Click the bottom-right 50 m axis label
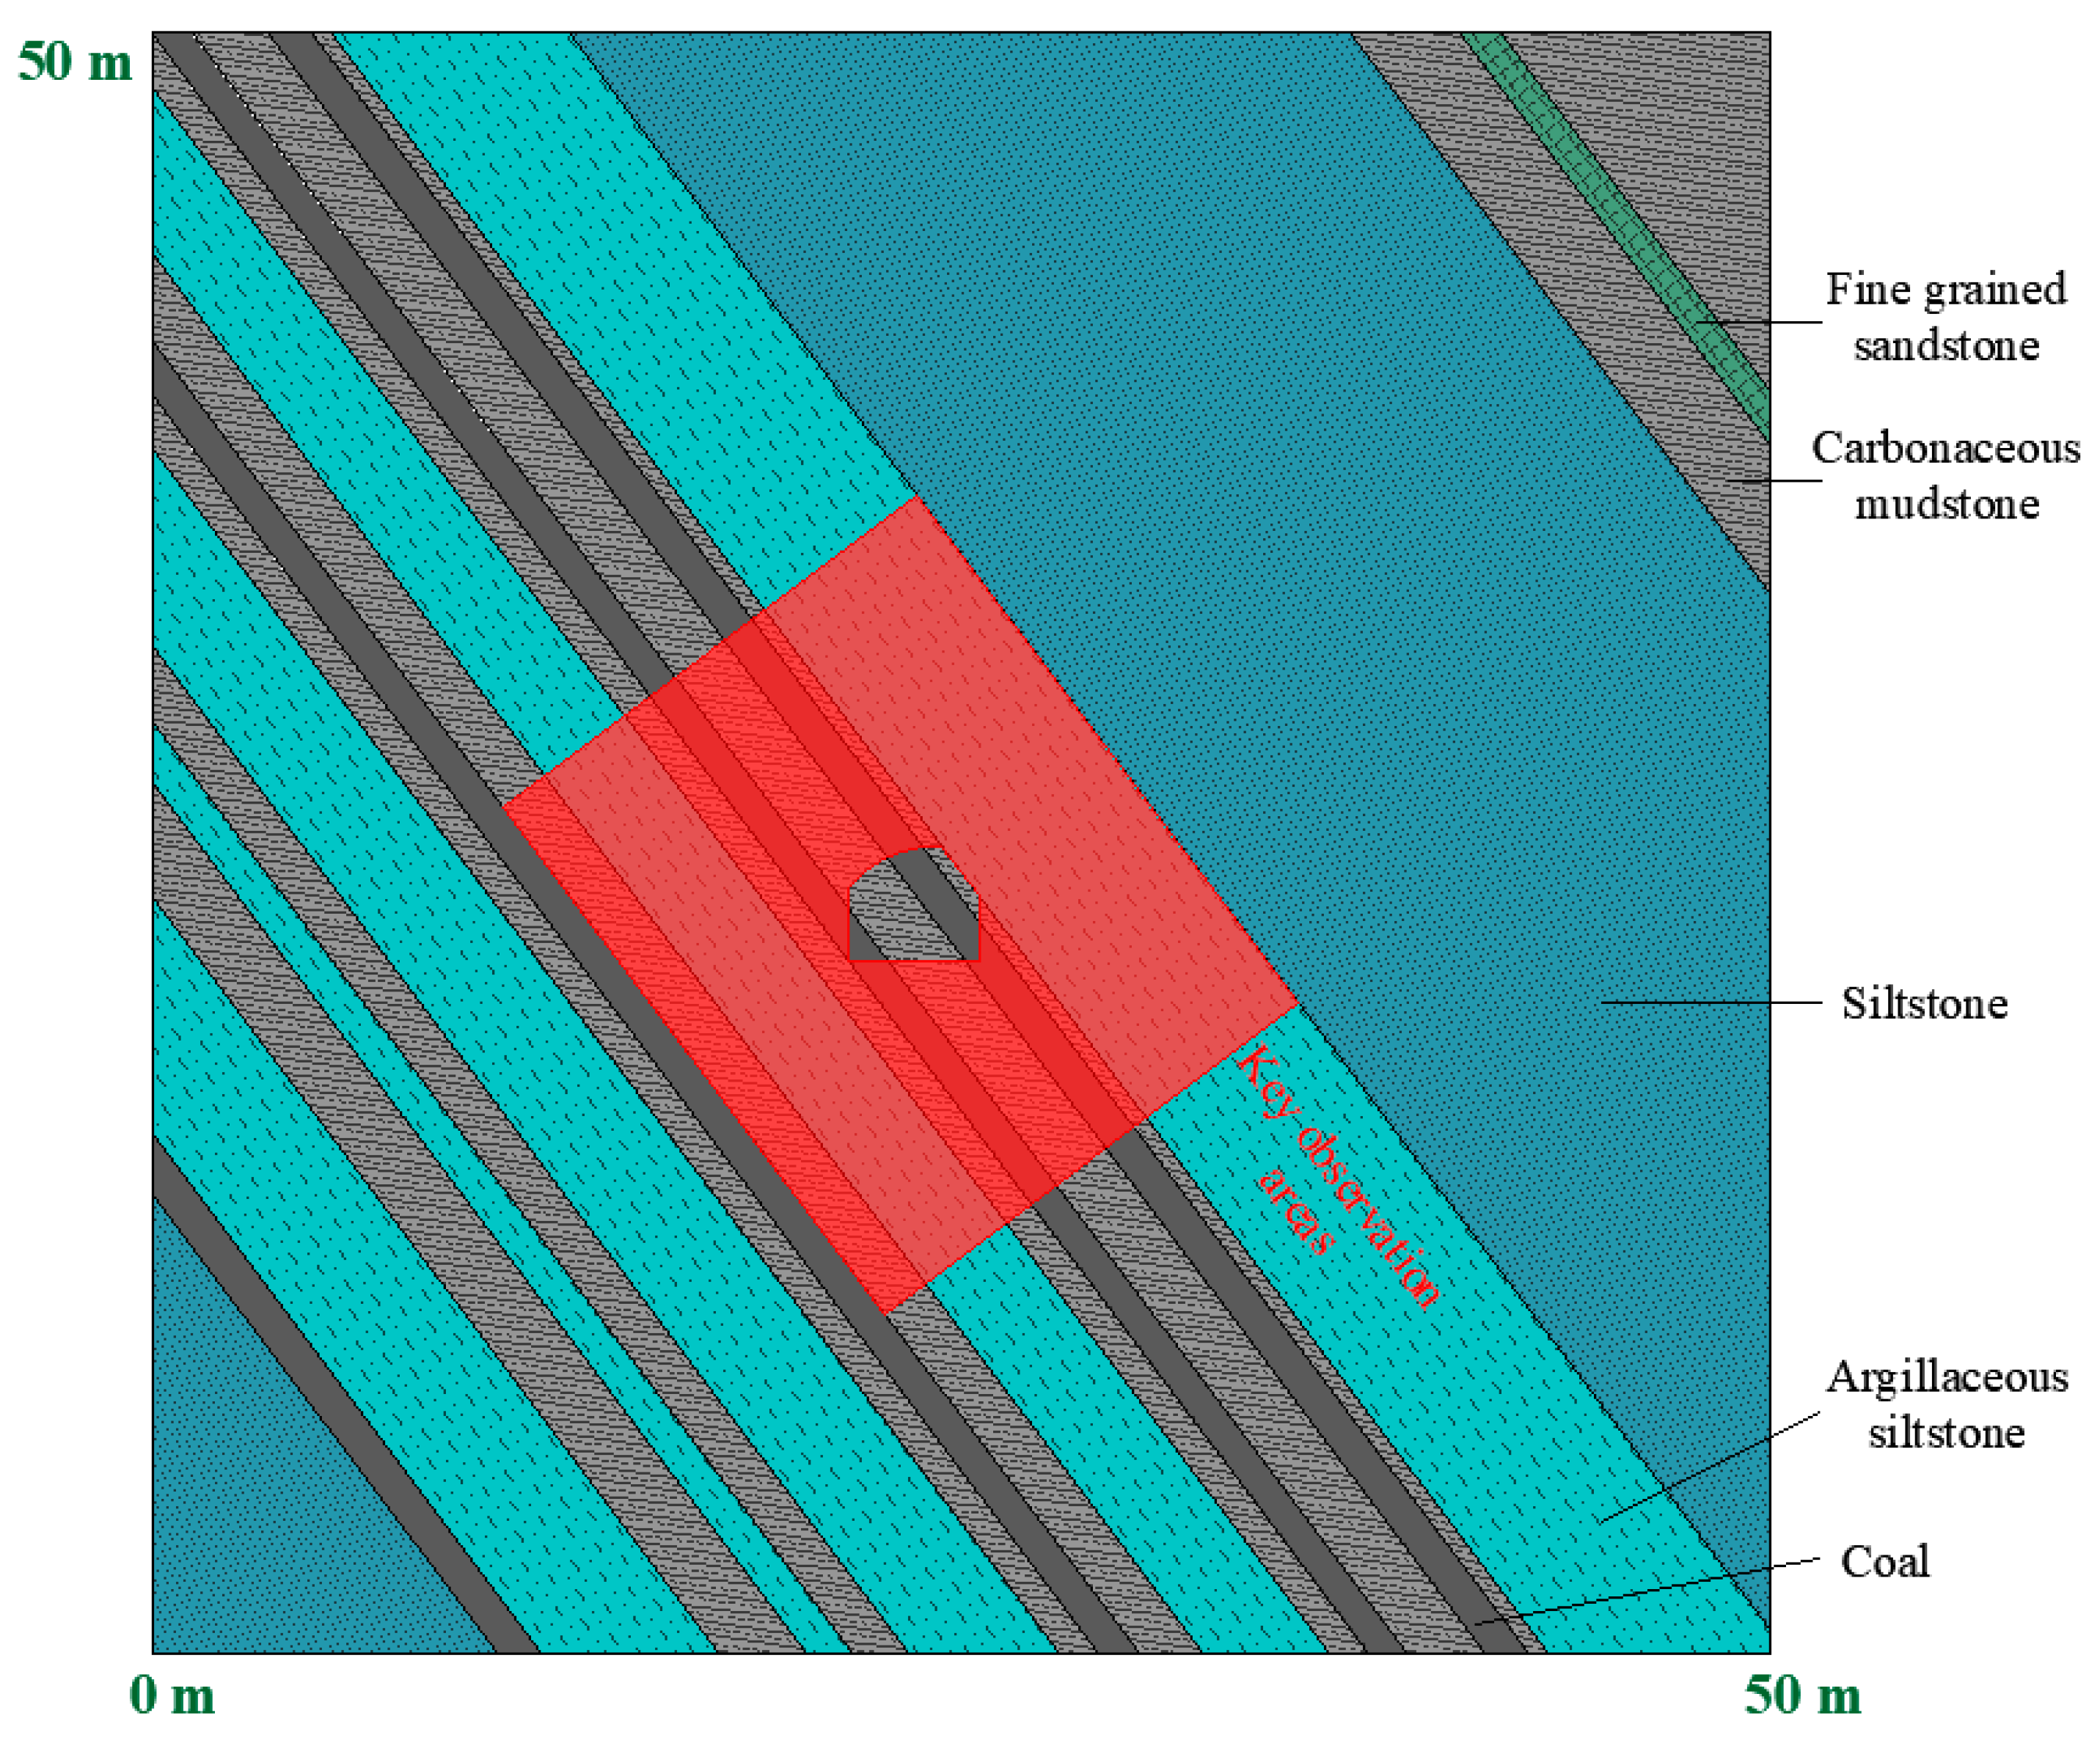 pyautogui.click(x=1802, y=1696)
